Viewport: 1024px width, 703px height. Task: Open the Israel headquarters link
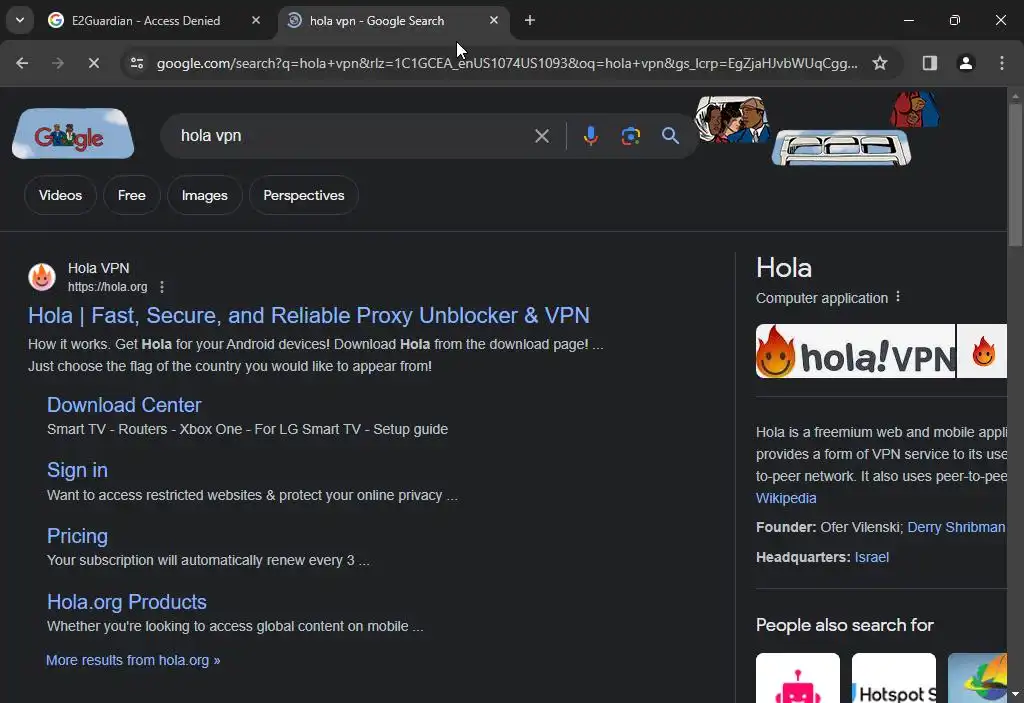coord(871,557)
